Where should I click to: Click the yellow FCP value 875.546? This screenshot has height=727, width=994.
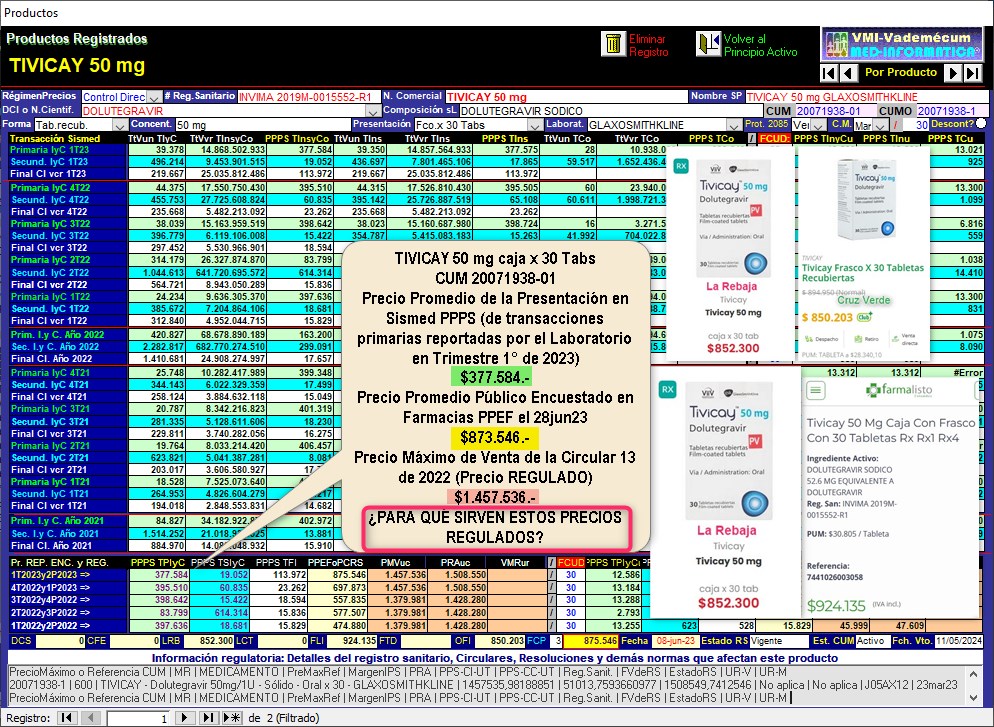pyautogui.click(x=590, y=641)
